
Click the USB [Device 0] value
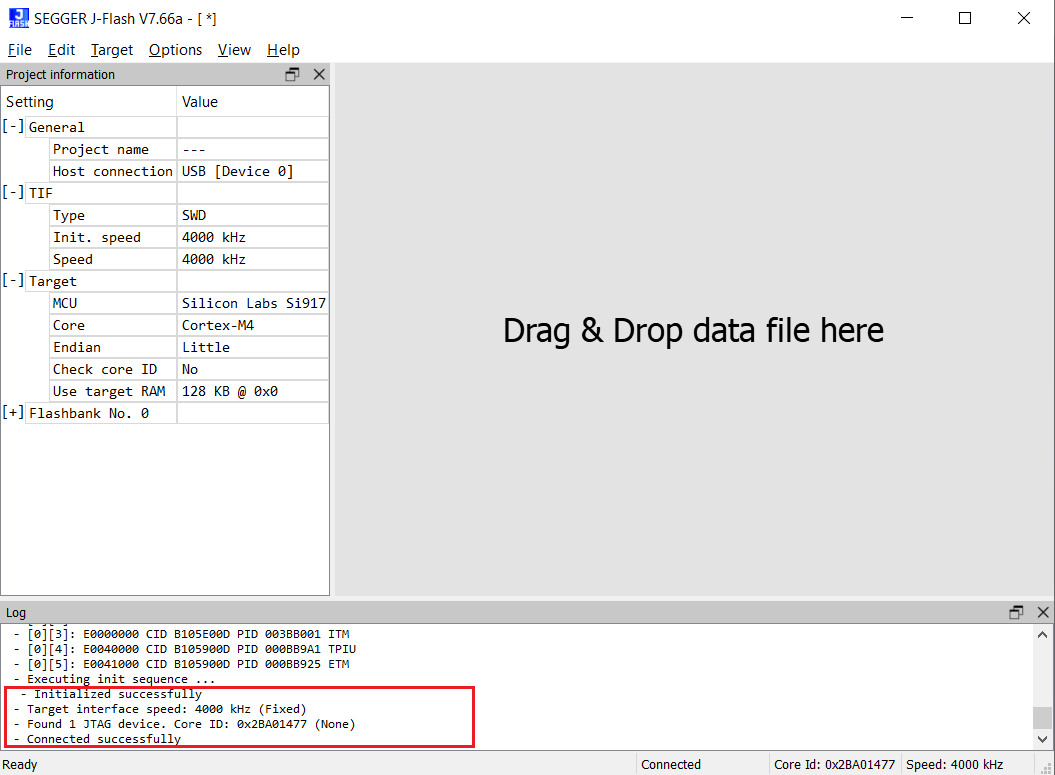[x=238, y=172]
